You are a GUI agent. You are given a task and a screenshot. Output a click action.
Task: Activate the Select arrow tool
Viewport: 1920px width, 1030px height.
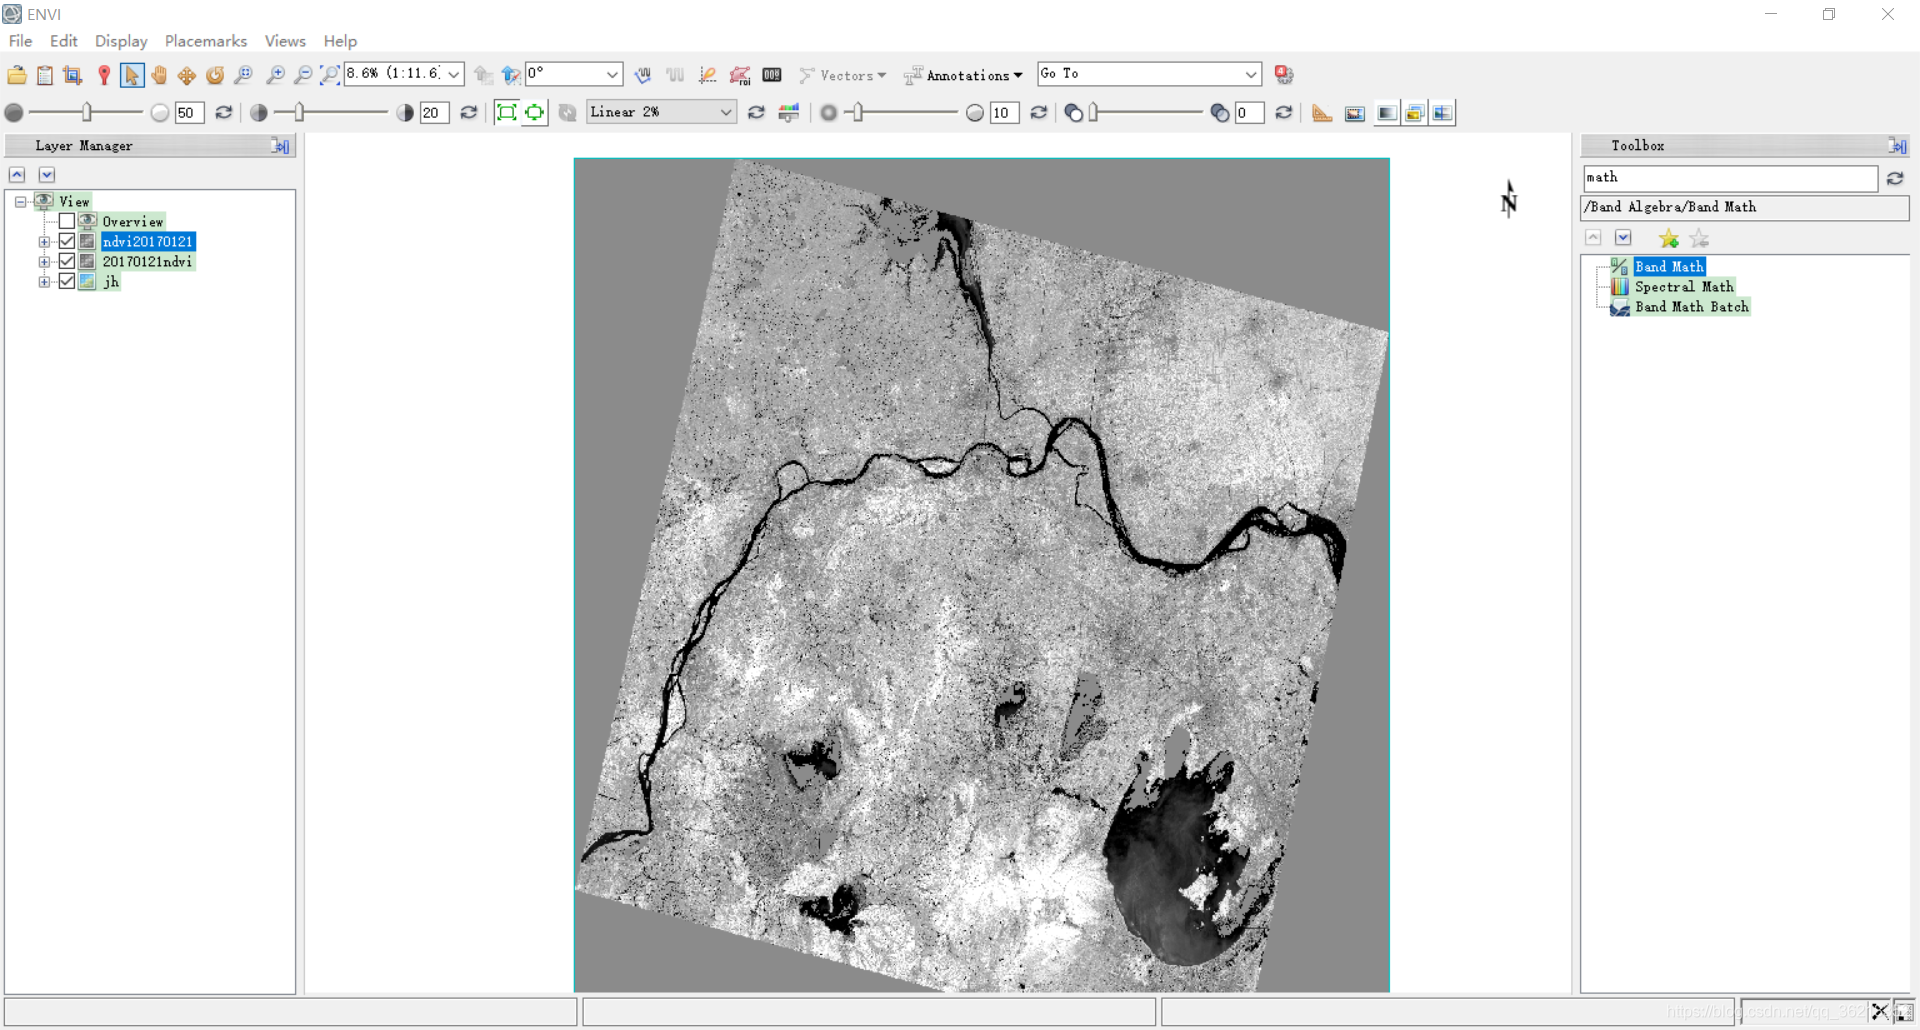click(x=132, y=75)
